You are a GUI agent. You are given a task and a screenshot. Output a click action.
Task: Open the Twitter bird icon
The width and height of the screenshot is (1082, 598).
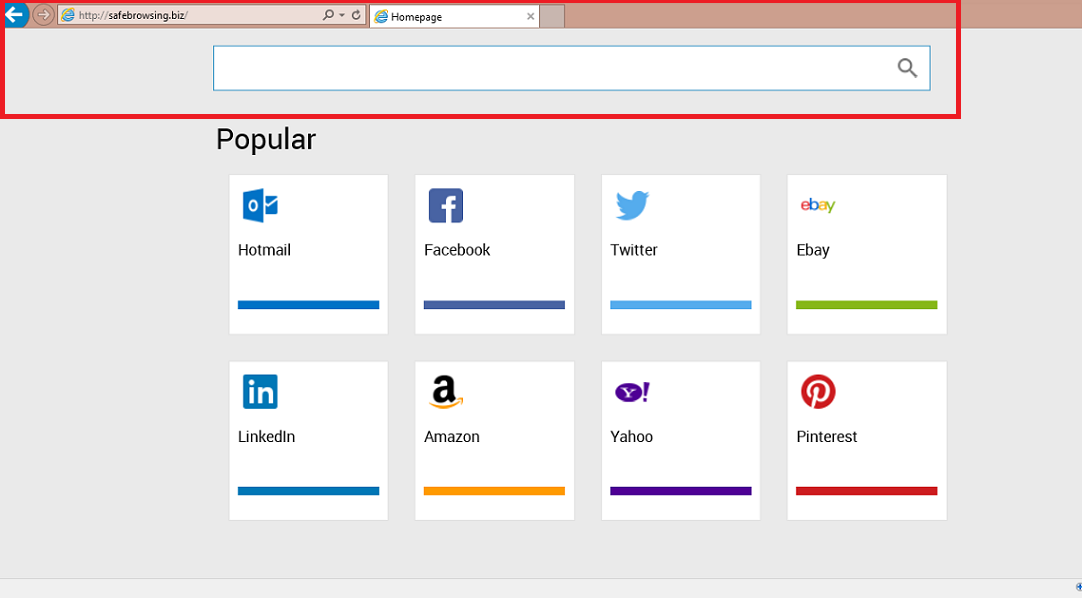point(632,206)
